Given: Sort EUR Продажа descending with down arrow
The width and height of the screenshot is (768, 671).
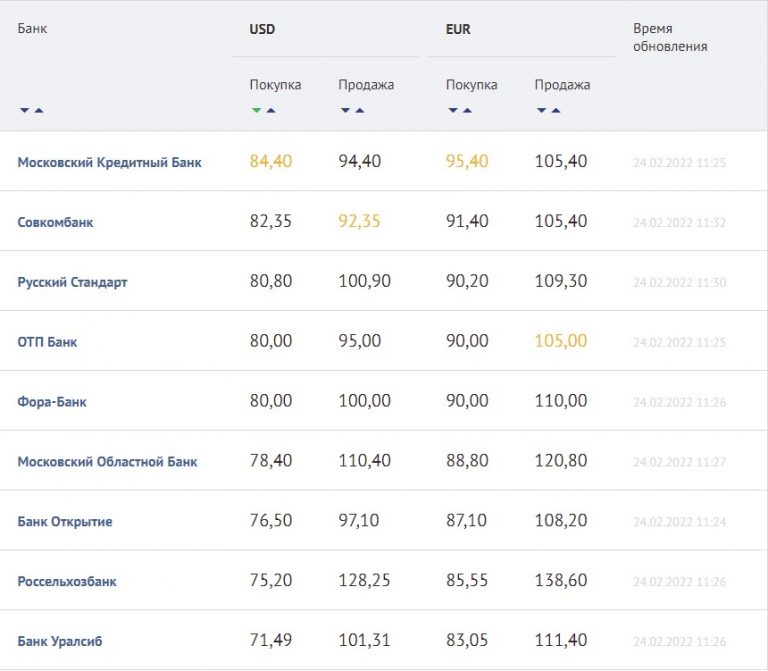Looking at the screenshot, I should tap(542, 110).
